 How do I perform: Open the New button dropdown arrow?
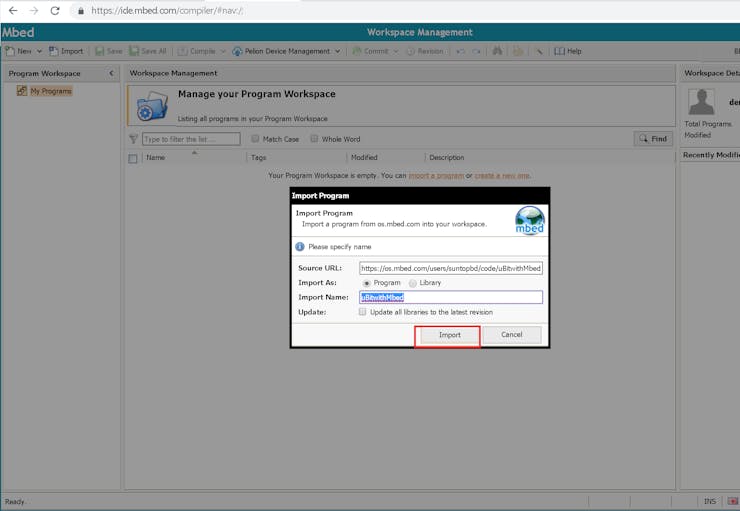pos(39,51)
